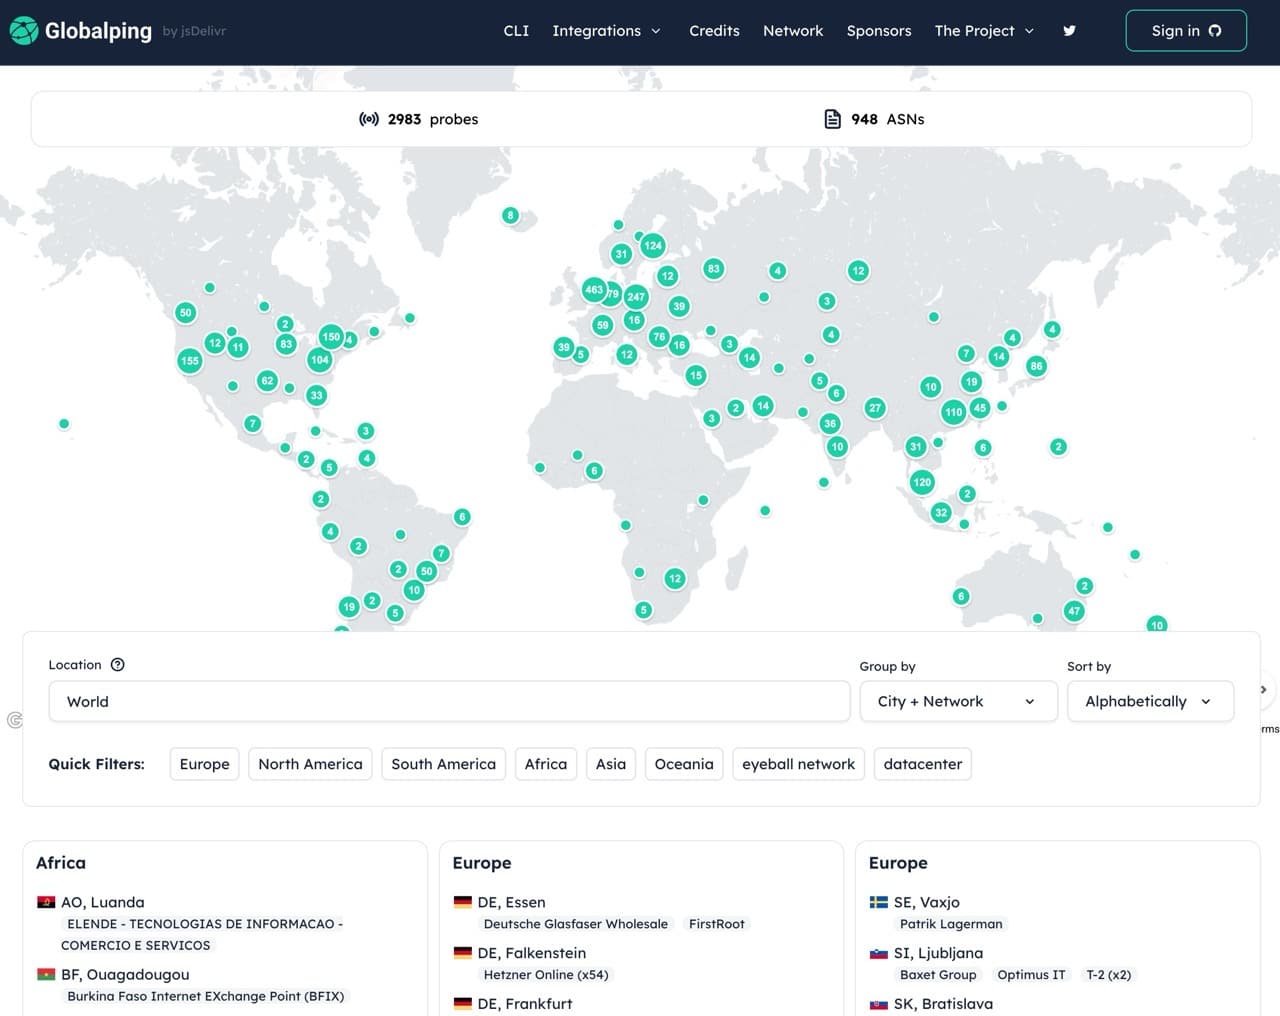Click the 8 probe marker over Iceland

pyautogui.click(x=511, y=215)
